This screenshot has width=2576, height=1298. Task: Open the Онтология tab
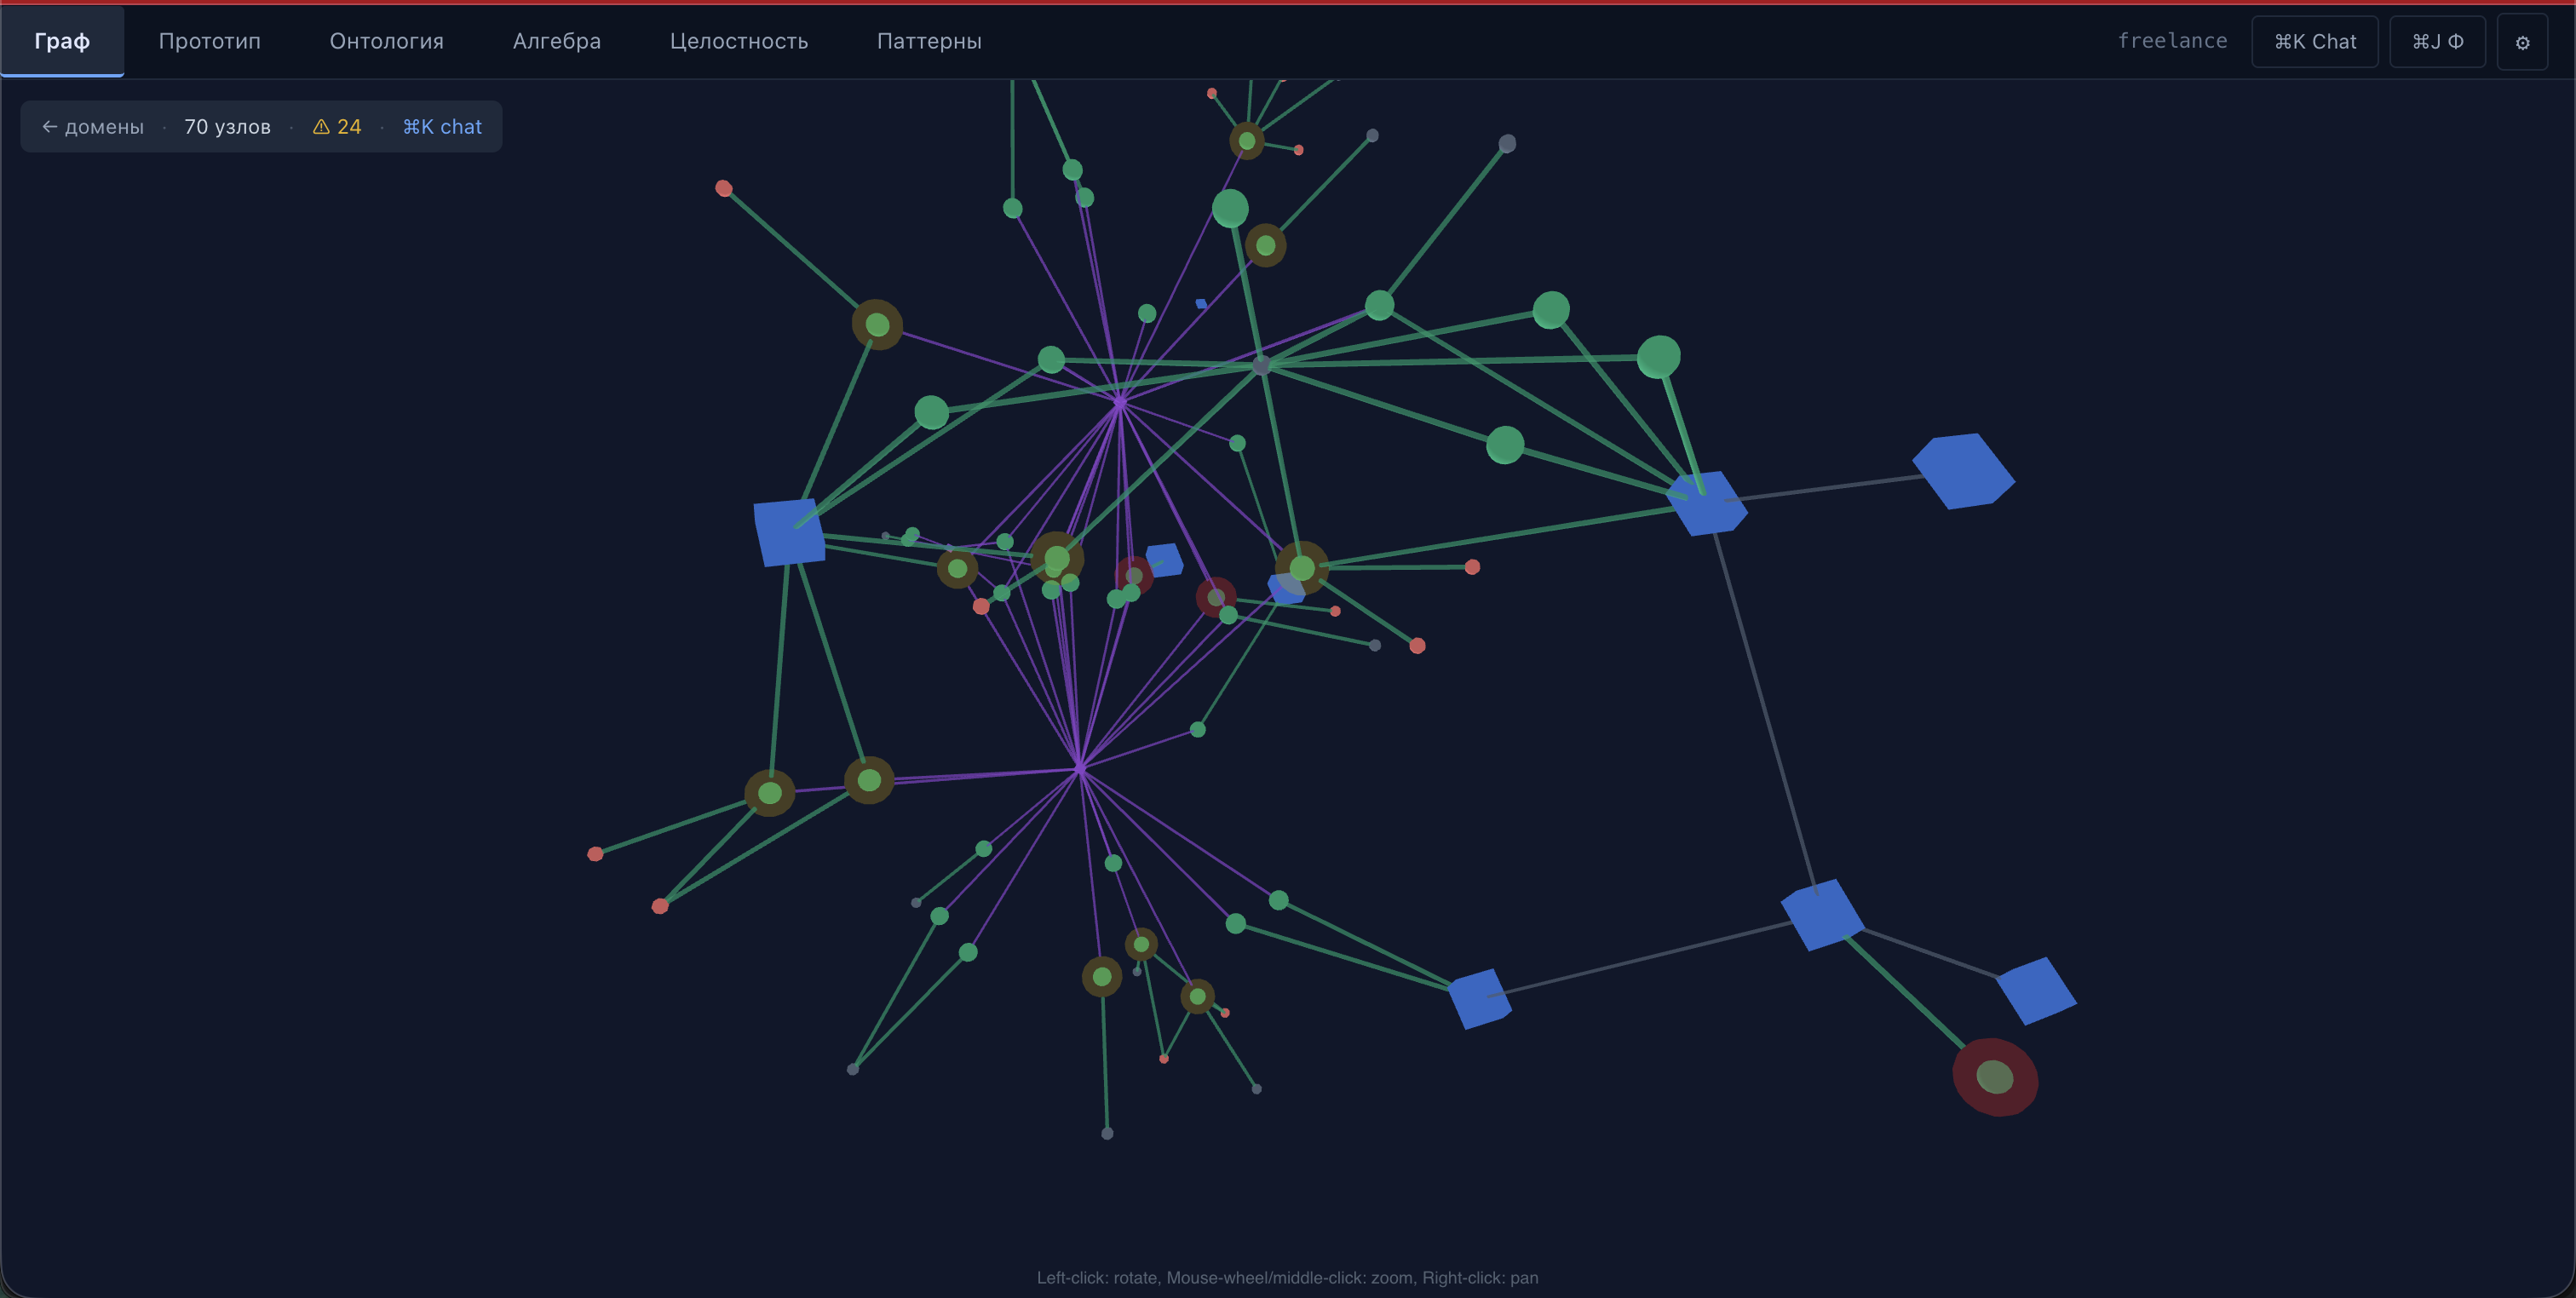[386, 41]
